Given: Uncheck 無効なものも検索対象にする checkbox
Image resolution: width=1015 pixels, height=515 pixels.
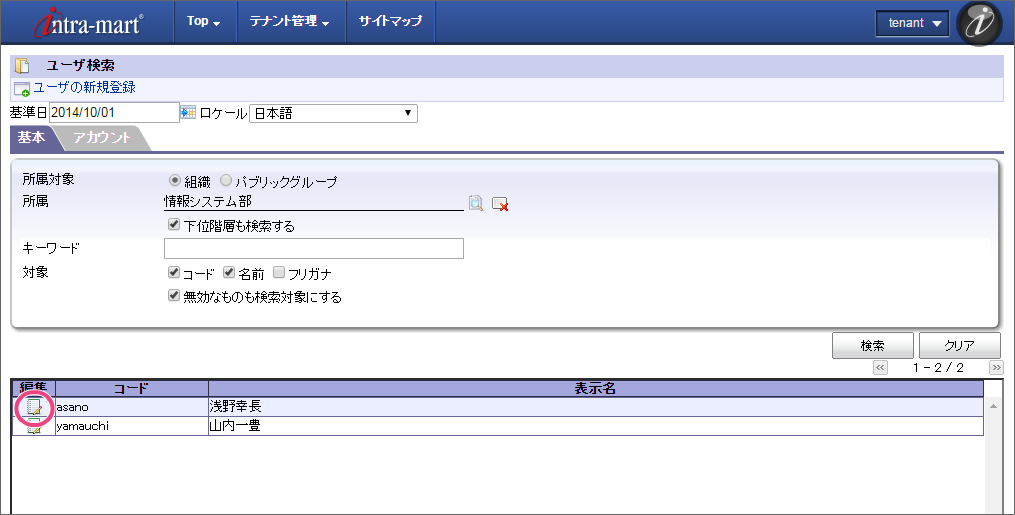Looking at the screenshot, I should [x=174, y=296].
